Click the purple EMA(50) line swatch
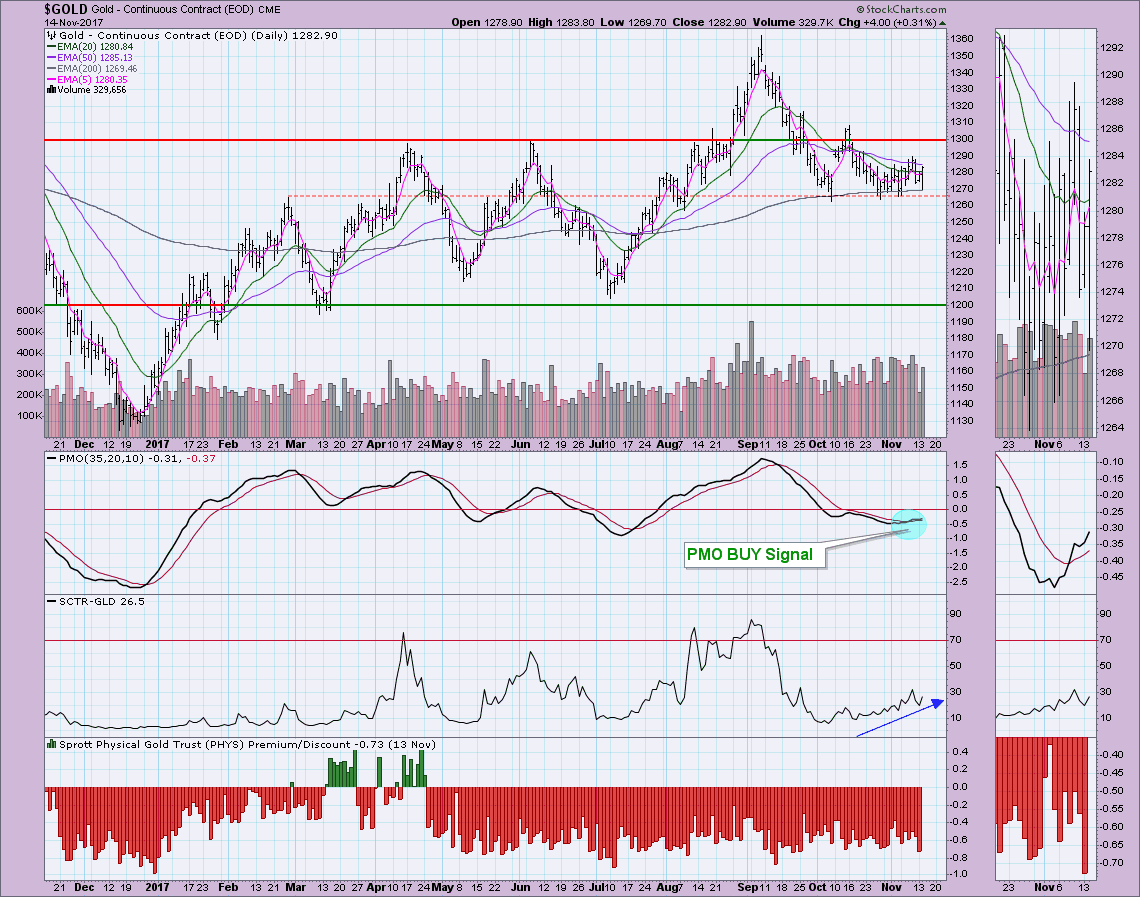 coord(51,57)
